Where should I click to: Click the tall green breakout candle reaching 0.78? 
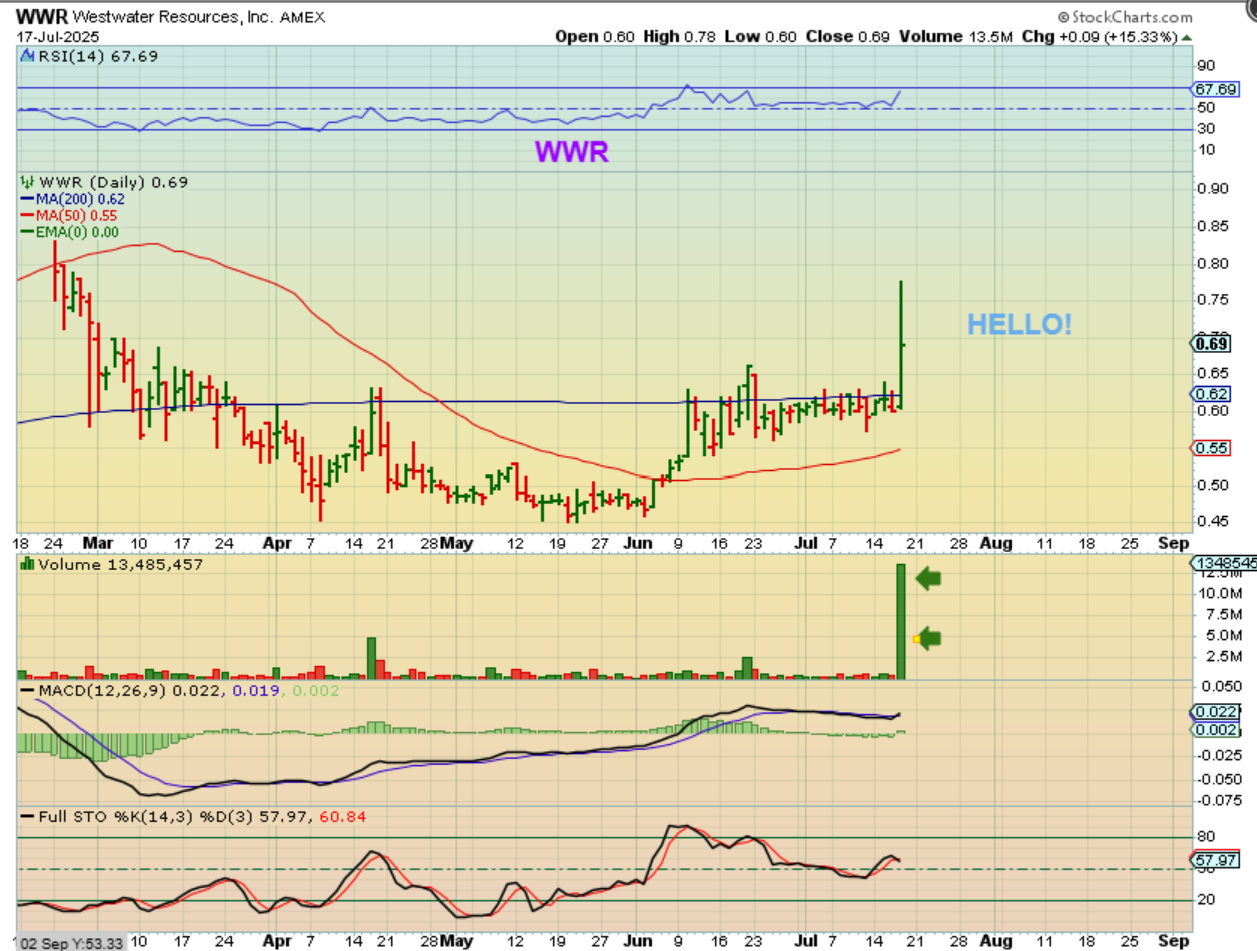[x=901, y=344]
